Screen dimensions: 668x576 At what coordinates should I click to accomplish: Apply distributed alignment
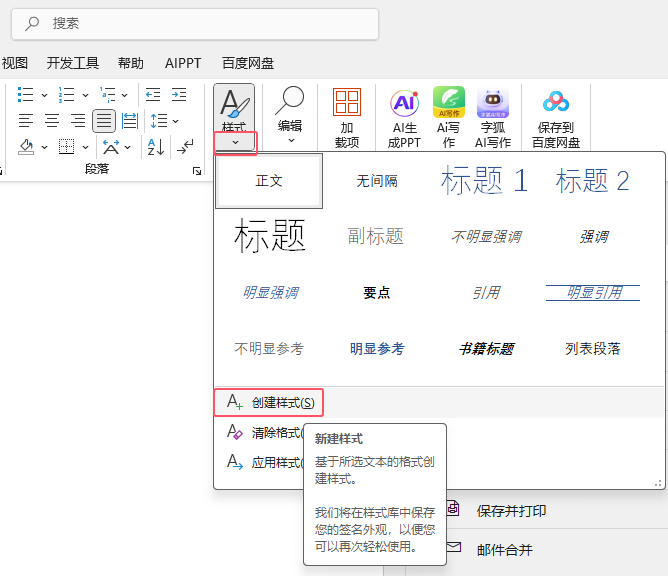pyautogui.click(x=130, y=121)
